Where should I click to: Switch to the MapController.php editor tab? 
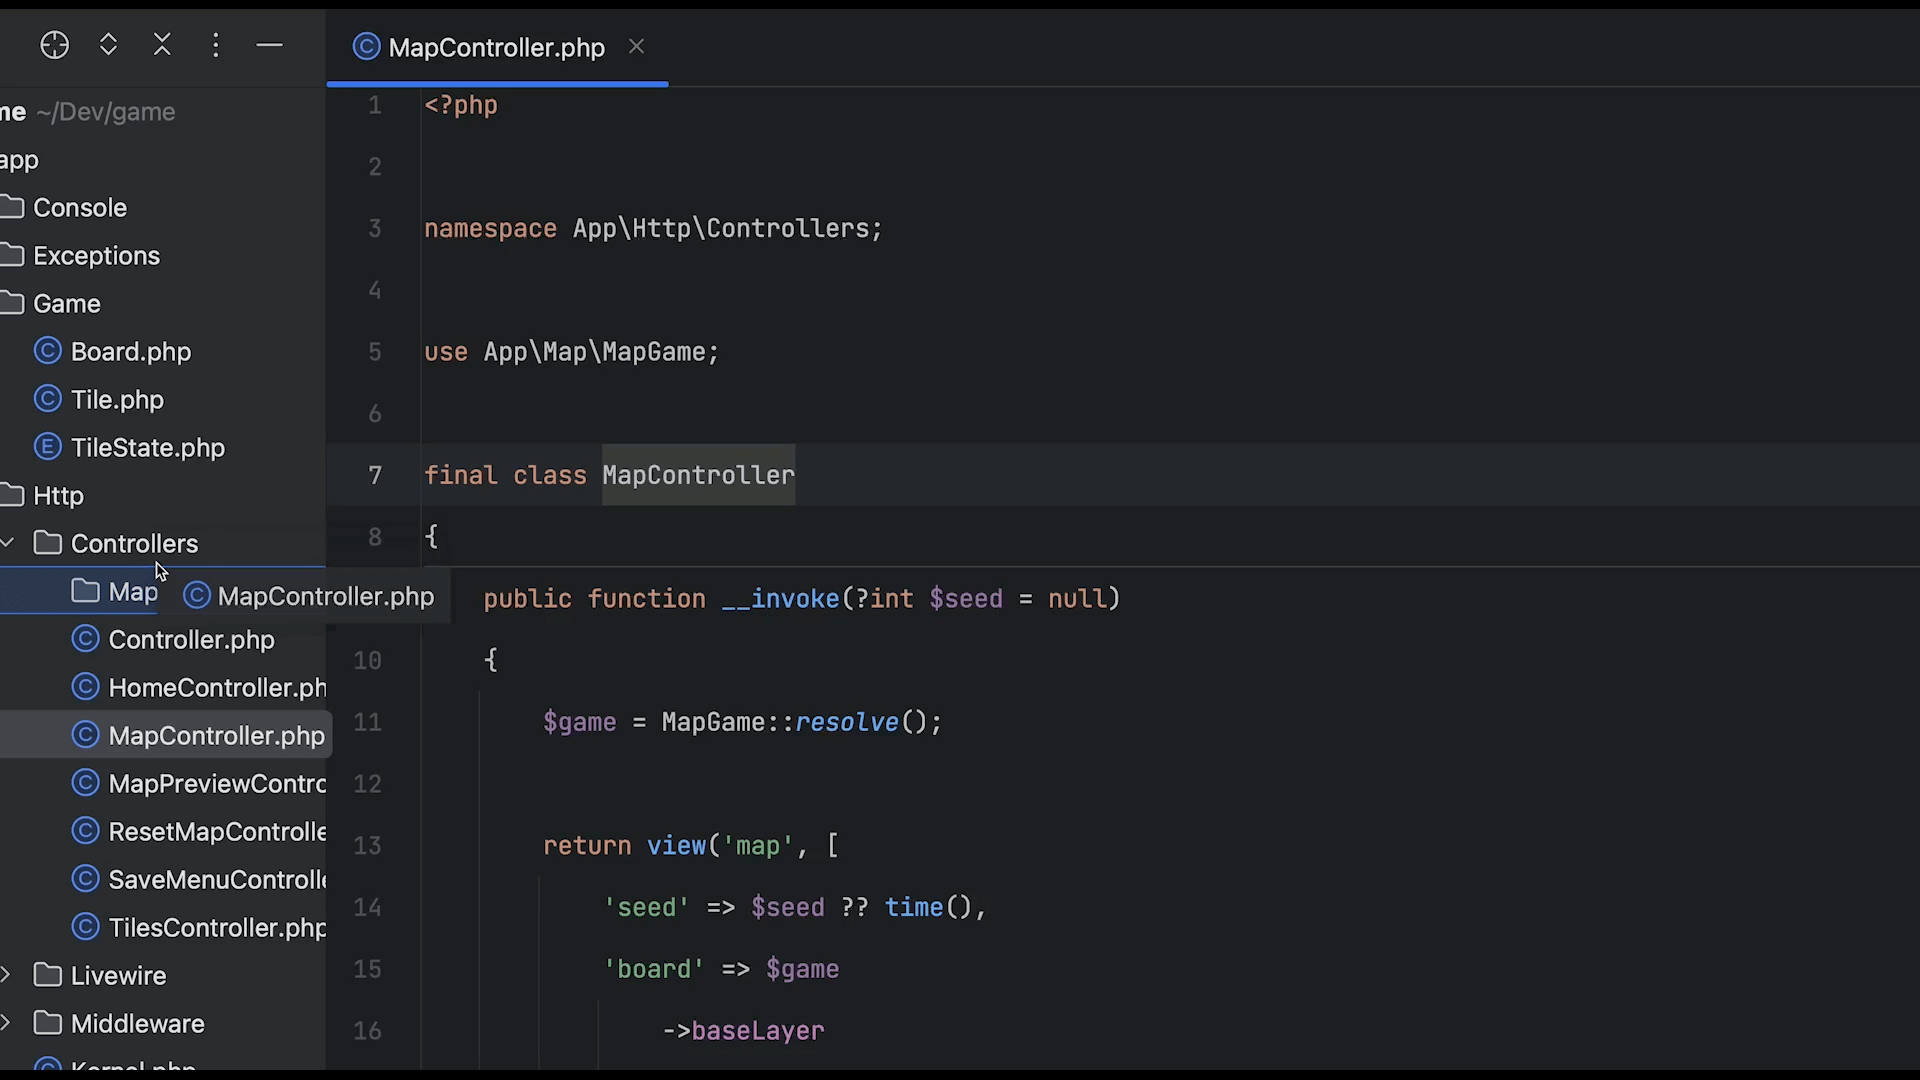(496, 48)
